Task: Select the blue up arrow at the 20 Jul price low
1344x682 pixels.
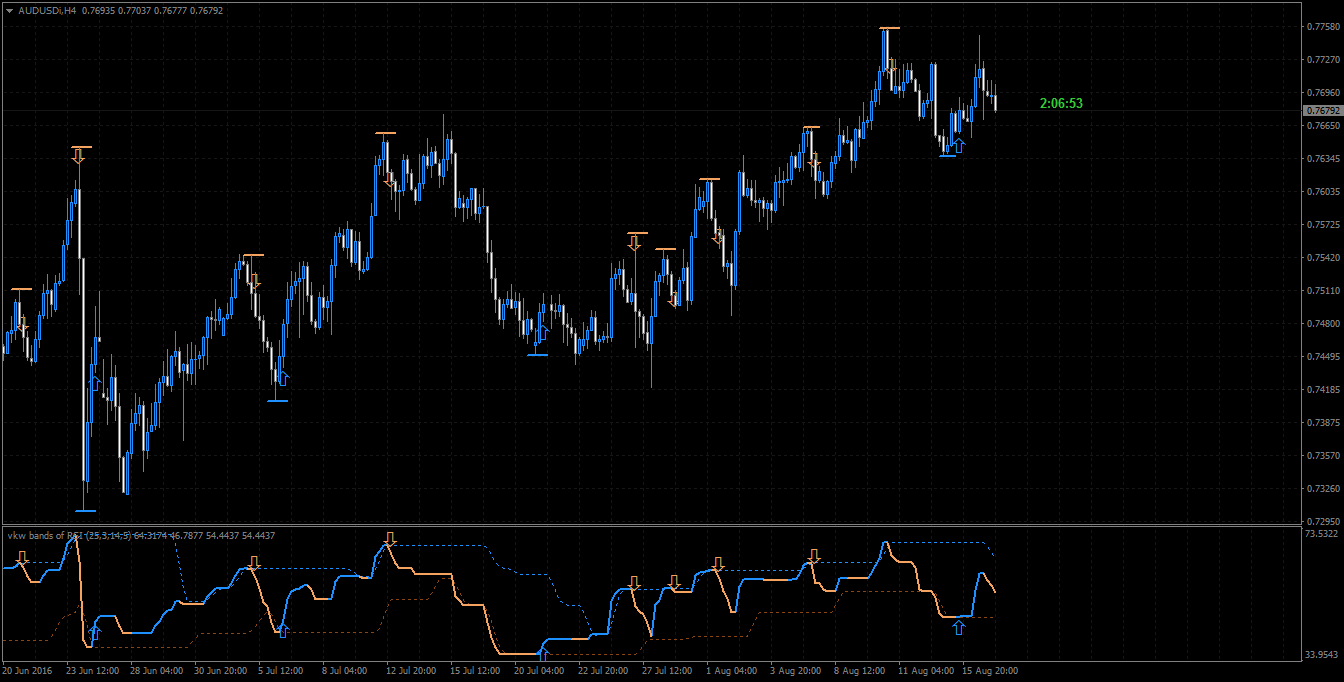Action: [544, 332]
